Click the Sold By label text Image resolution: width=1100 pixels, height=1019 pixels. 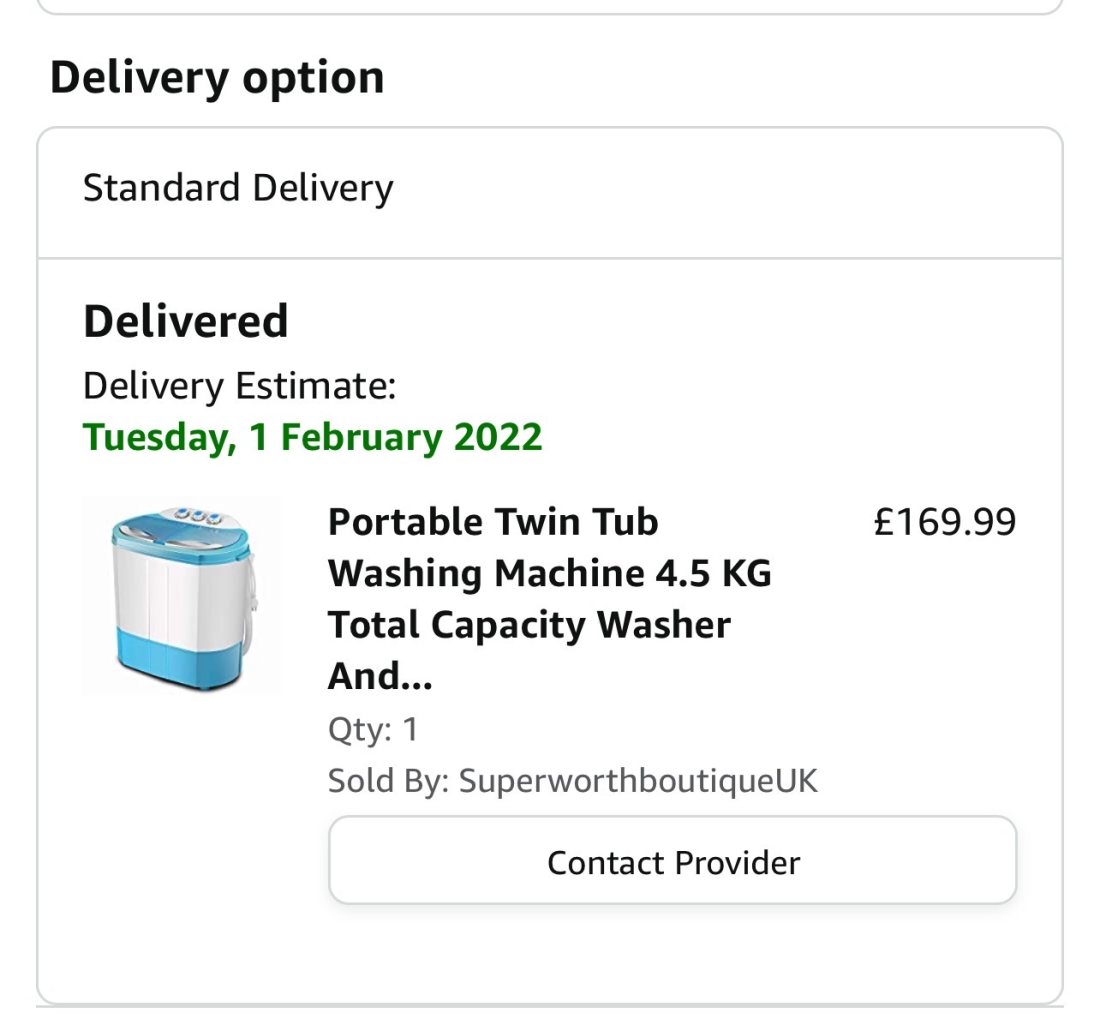389,781
